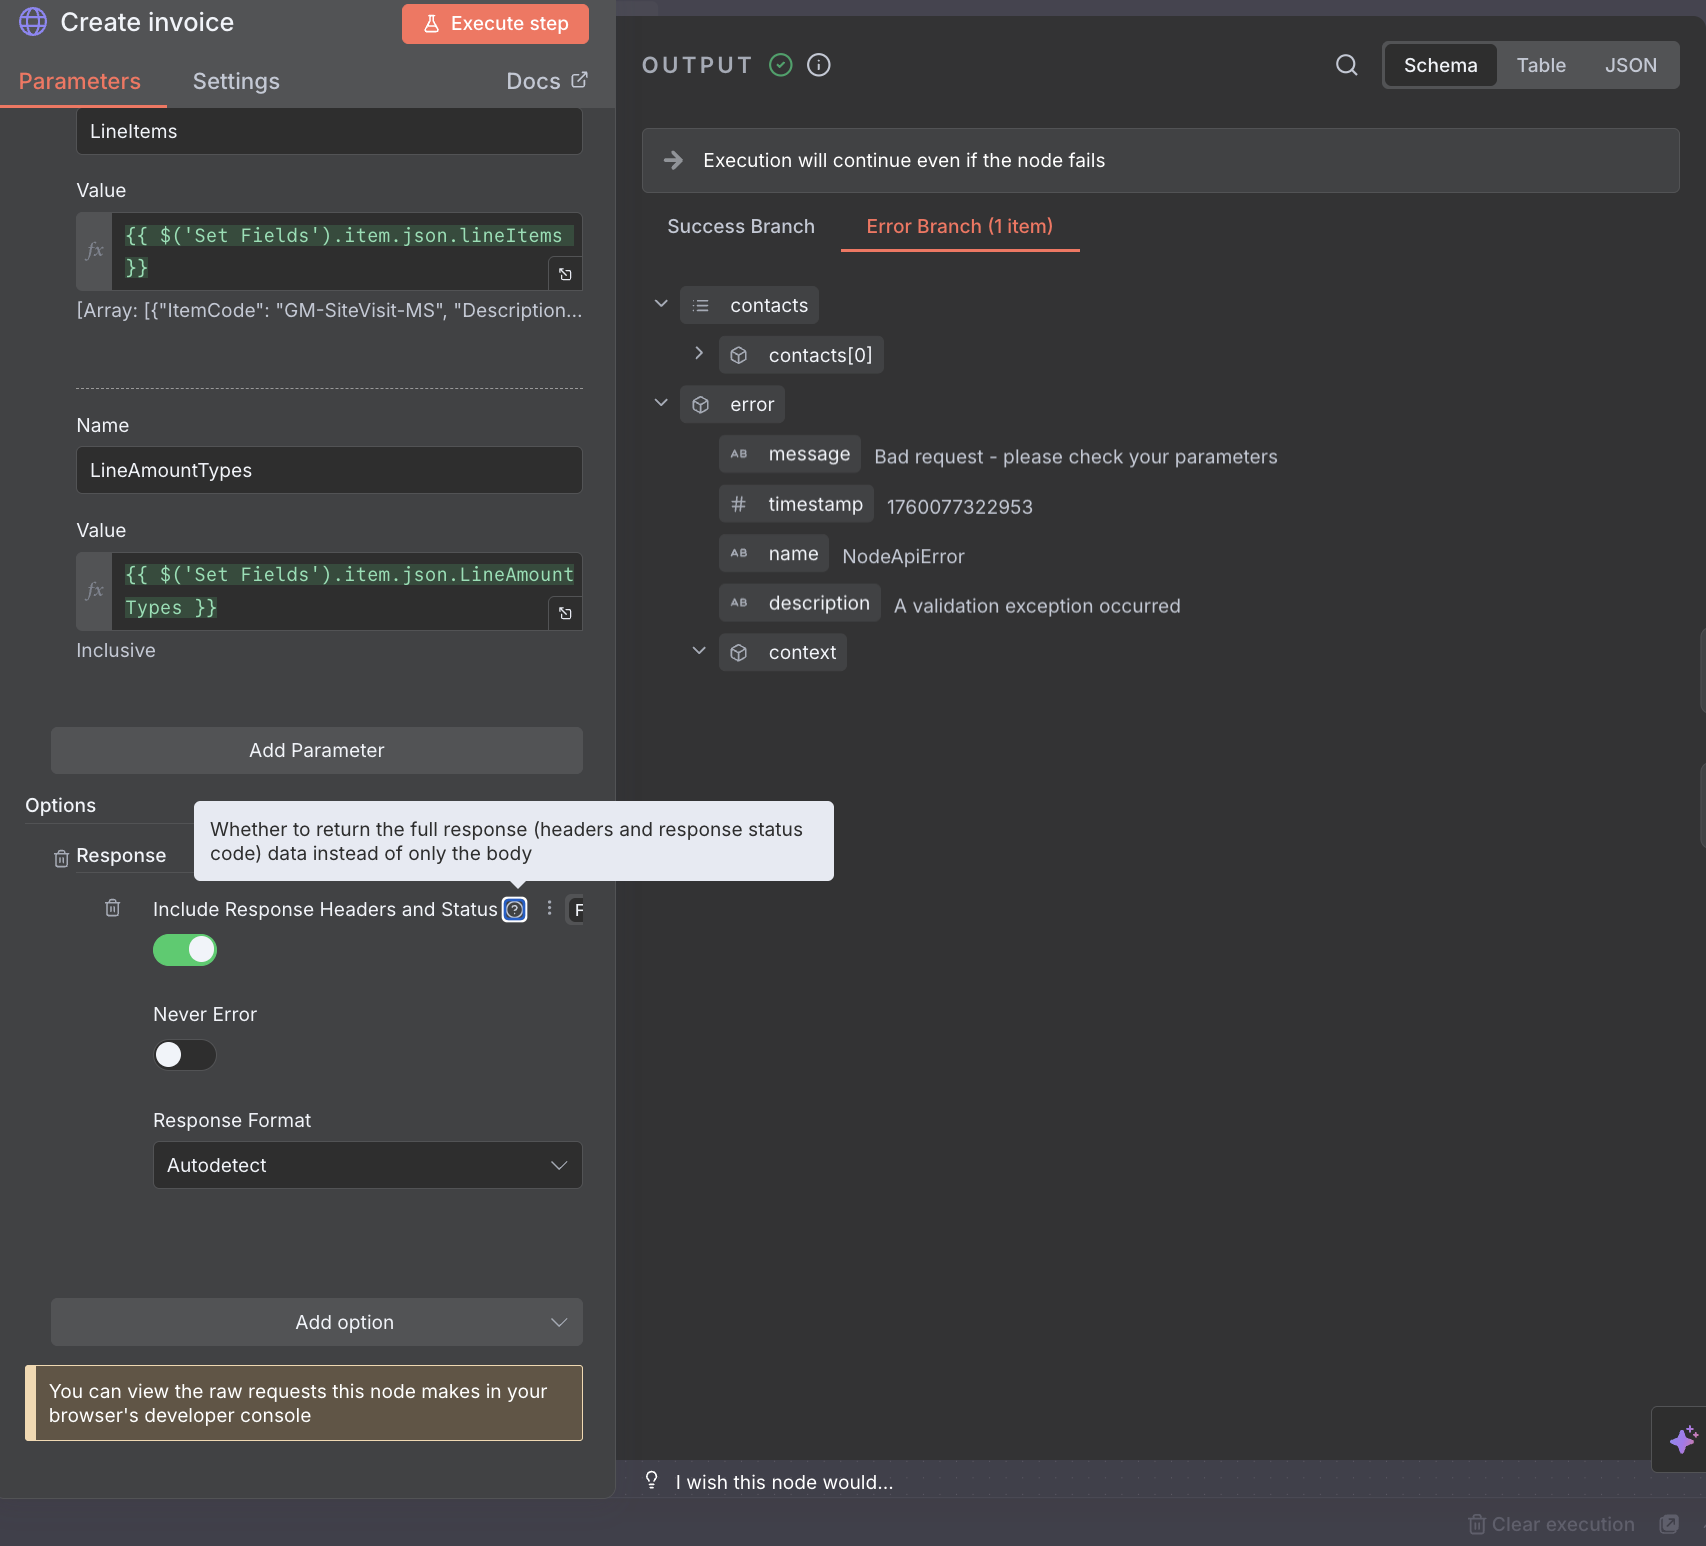1706x1546 pixels.
Task: Click the output search magnifier icon
Action: (x=1346, y=65)
